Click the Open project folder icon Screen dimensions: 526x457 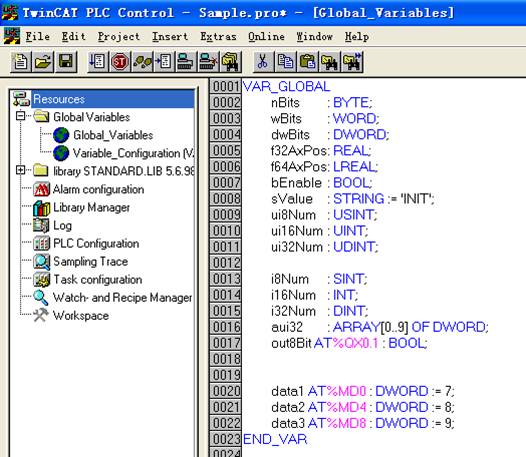point(43,62)
